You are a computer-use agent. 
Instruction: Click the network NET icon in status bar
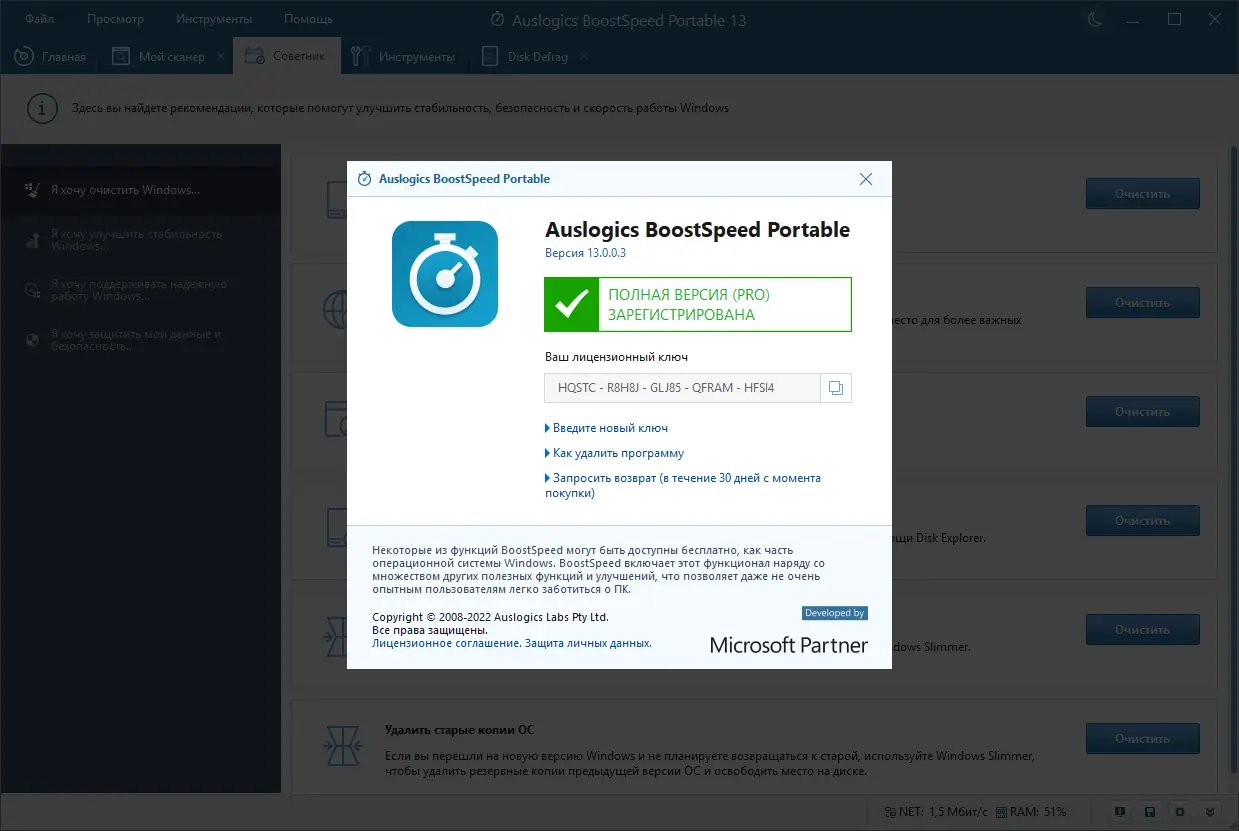coord(890,811)
